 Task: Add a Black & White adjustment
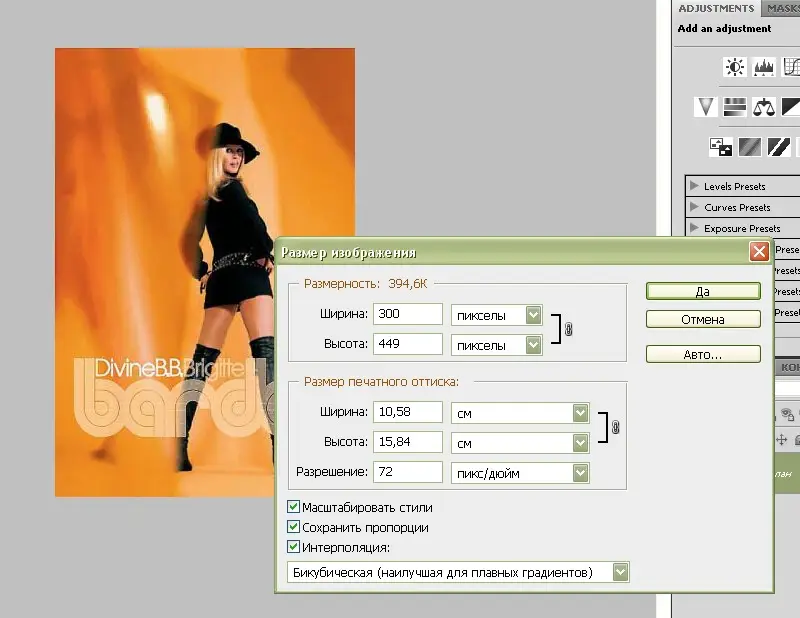(x=791, y=107)
